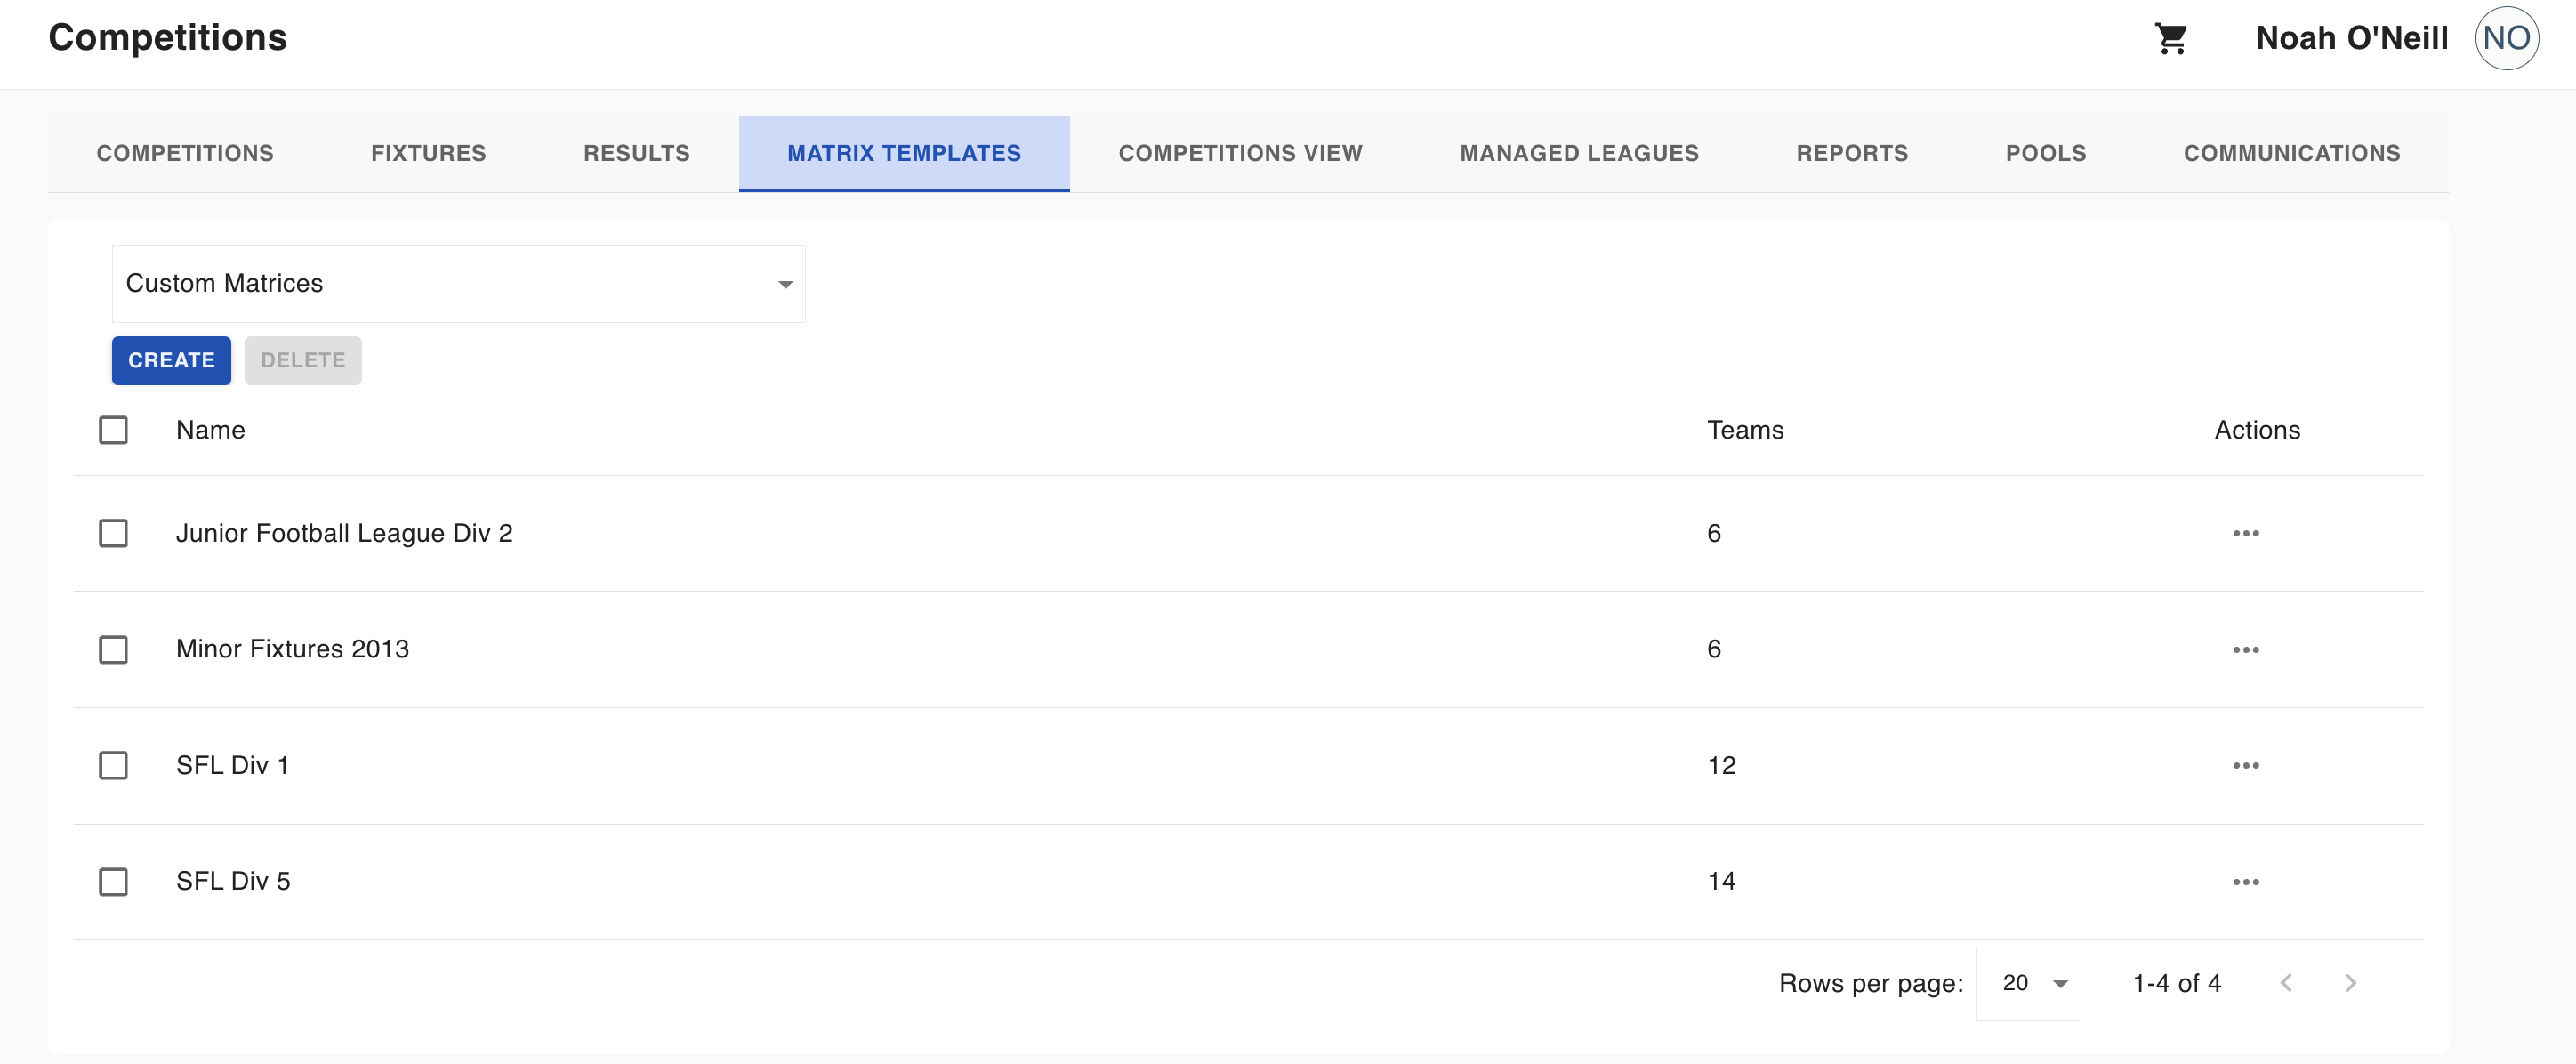2576x1064 pixels.
Task: Open the rows per page dropdown
Action: 2028,983
